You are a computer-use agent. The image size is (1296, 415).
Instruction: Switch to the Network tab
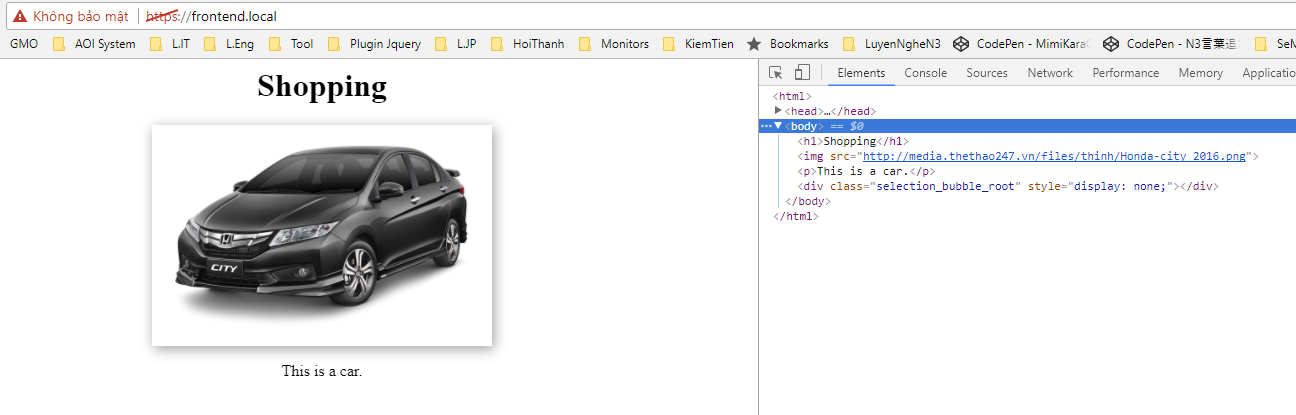click(x=1050, y=73)
